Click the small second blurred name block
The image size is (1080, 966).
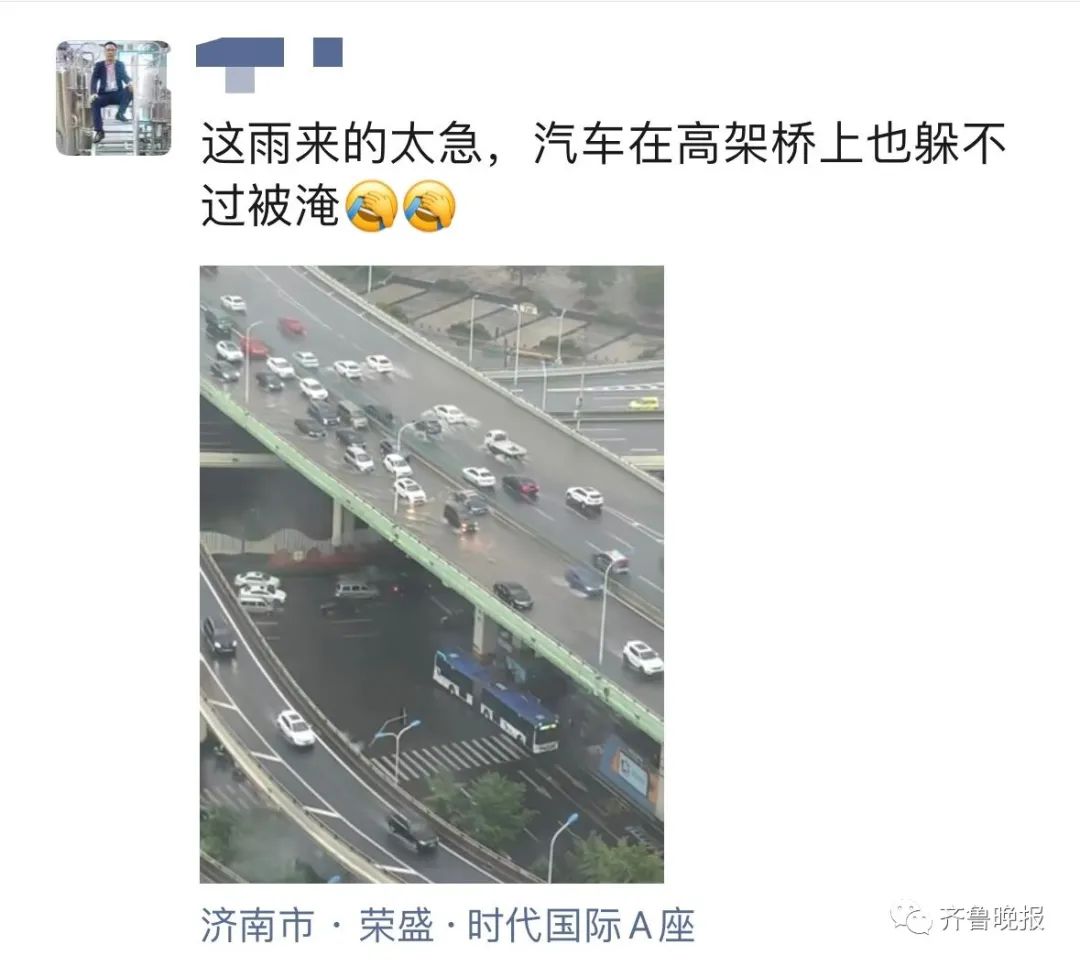pos(328,52)
